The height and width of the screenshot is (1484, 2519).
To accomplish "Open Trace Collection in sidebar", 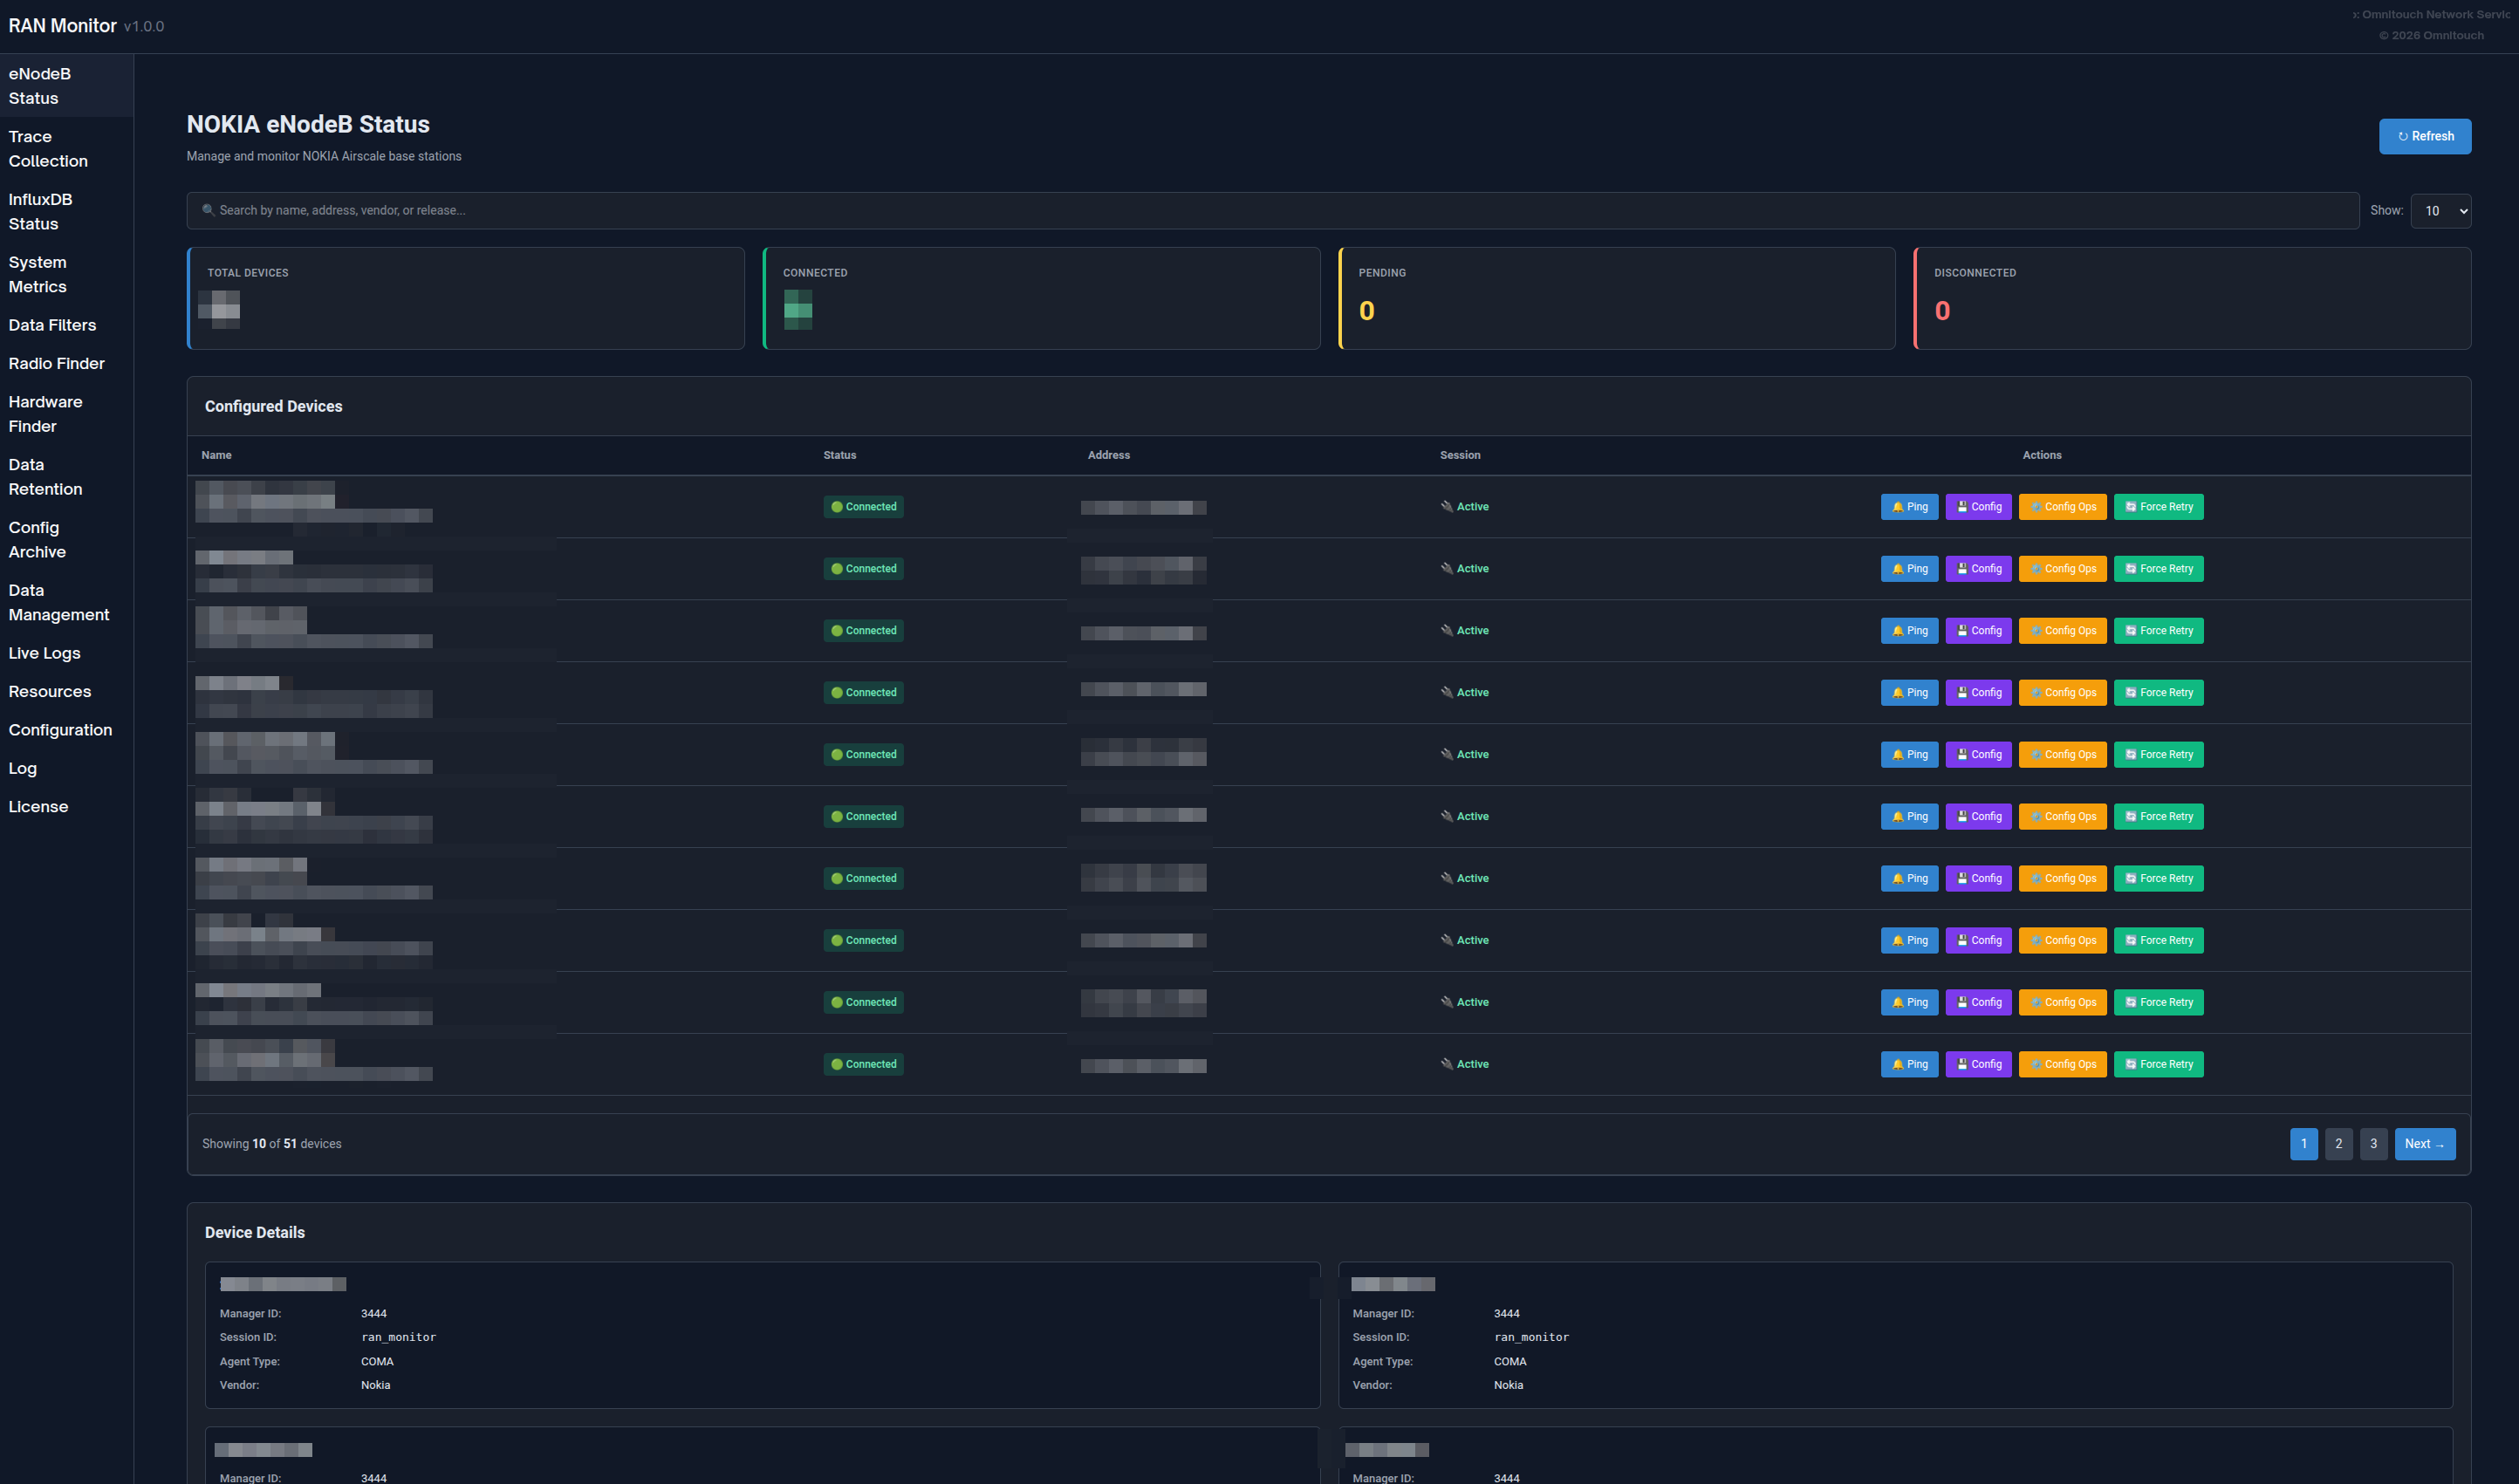I will click(48, 149).
